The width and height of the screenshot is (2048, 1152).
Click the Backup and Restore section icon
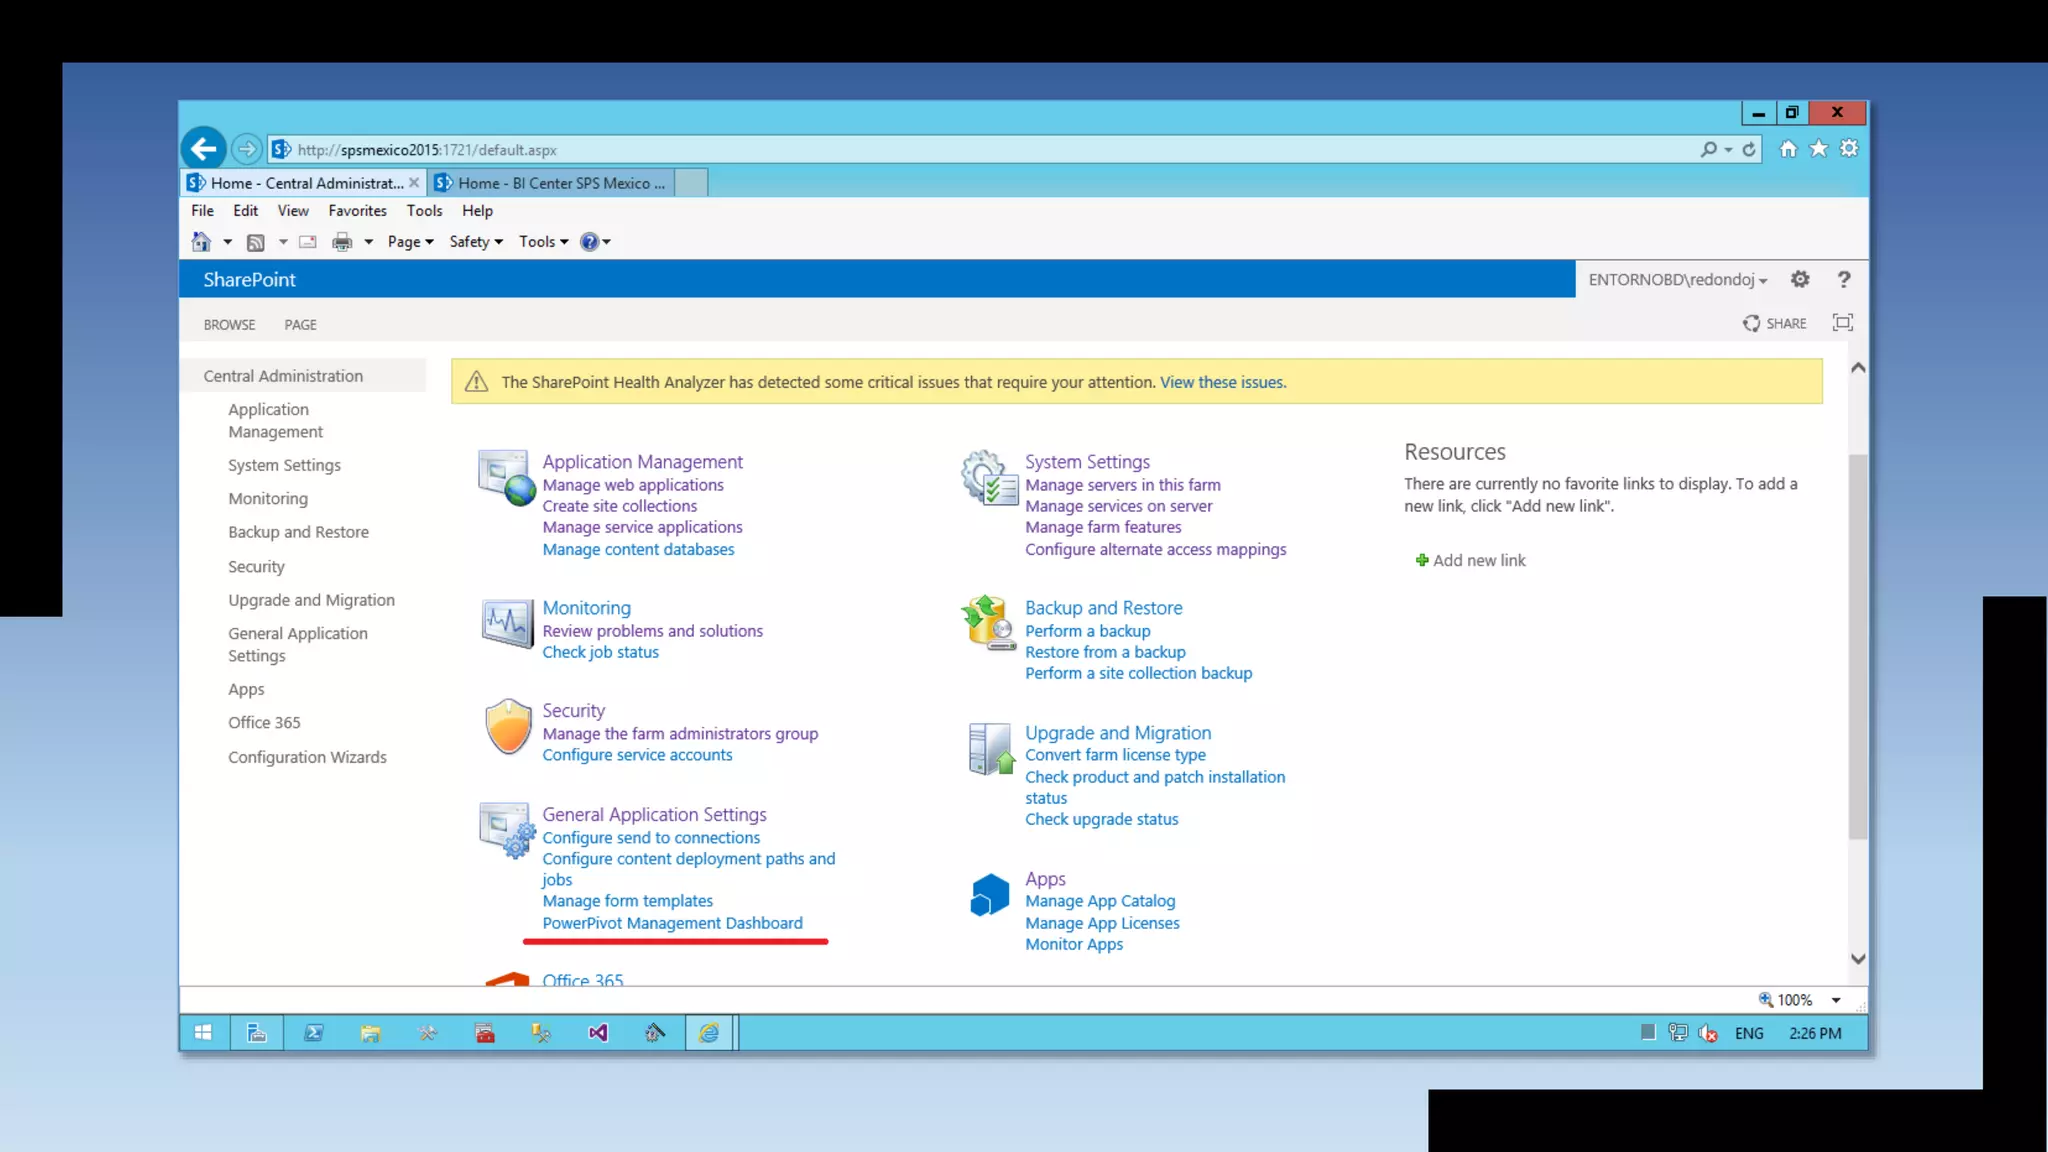tap(989, 622)
